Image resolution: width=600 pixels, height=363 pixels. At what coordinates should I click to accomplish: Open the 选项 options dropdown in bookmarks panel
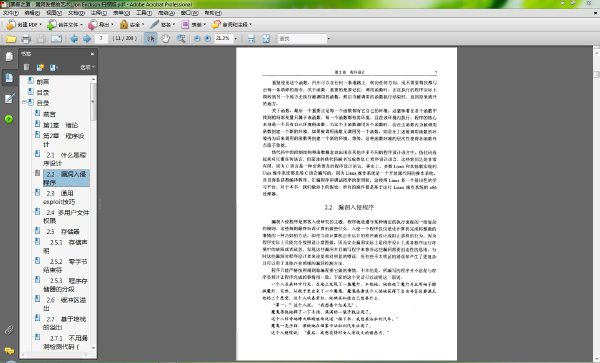tap(87, 67)
